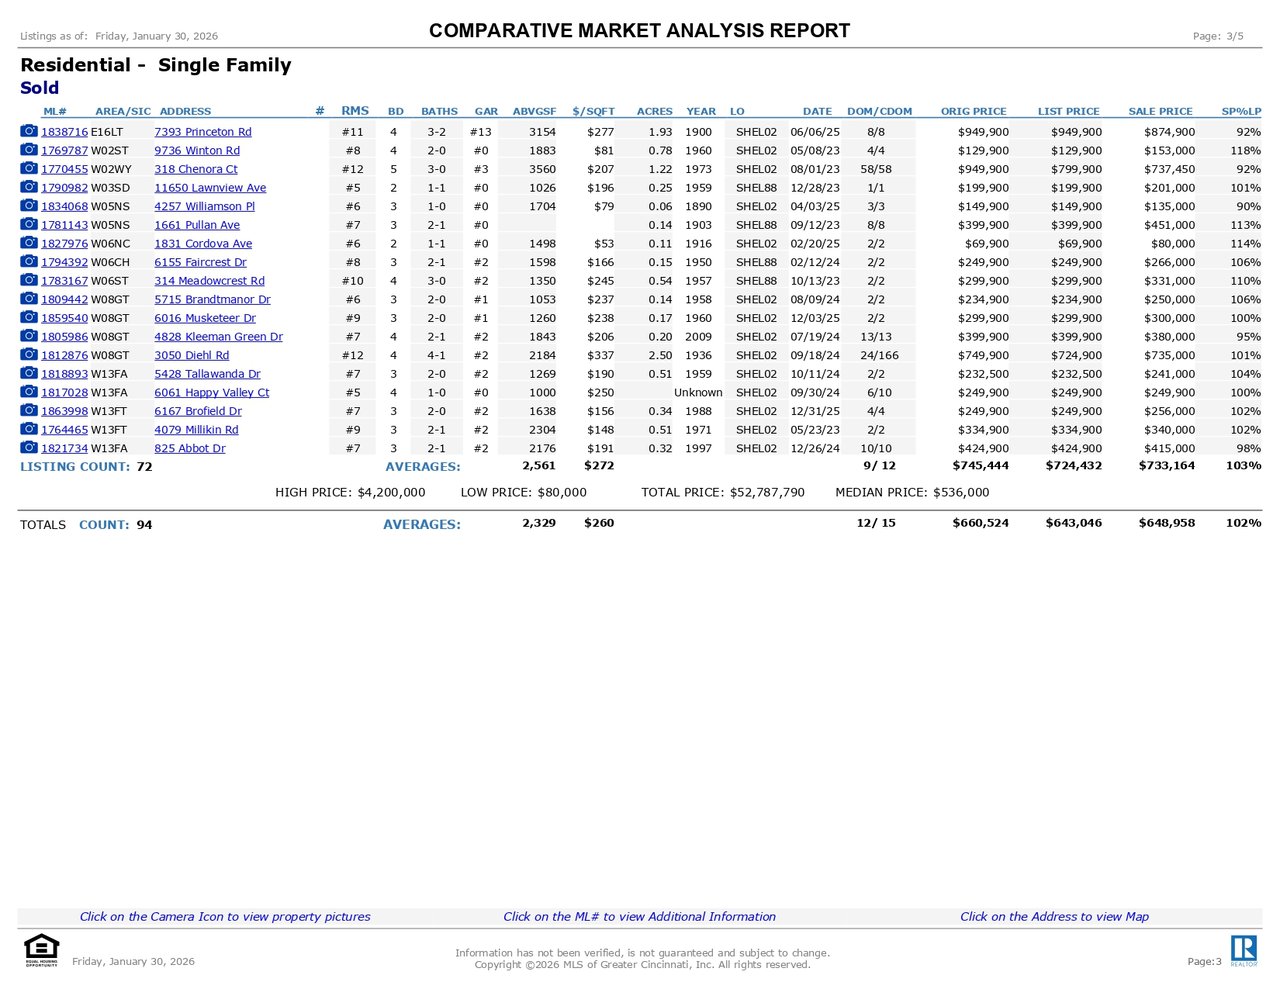Click the LIST PRICE column header
The width and height of the screenshot is (1280, 989).
click(x=1068, y=111)
